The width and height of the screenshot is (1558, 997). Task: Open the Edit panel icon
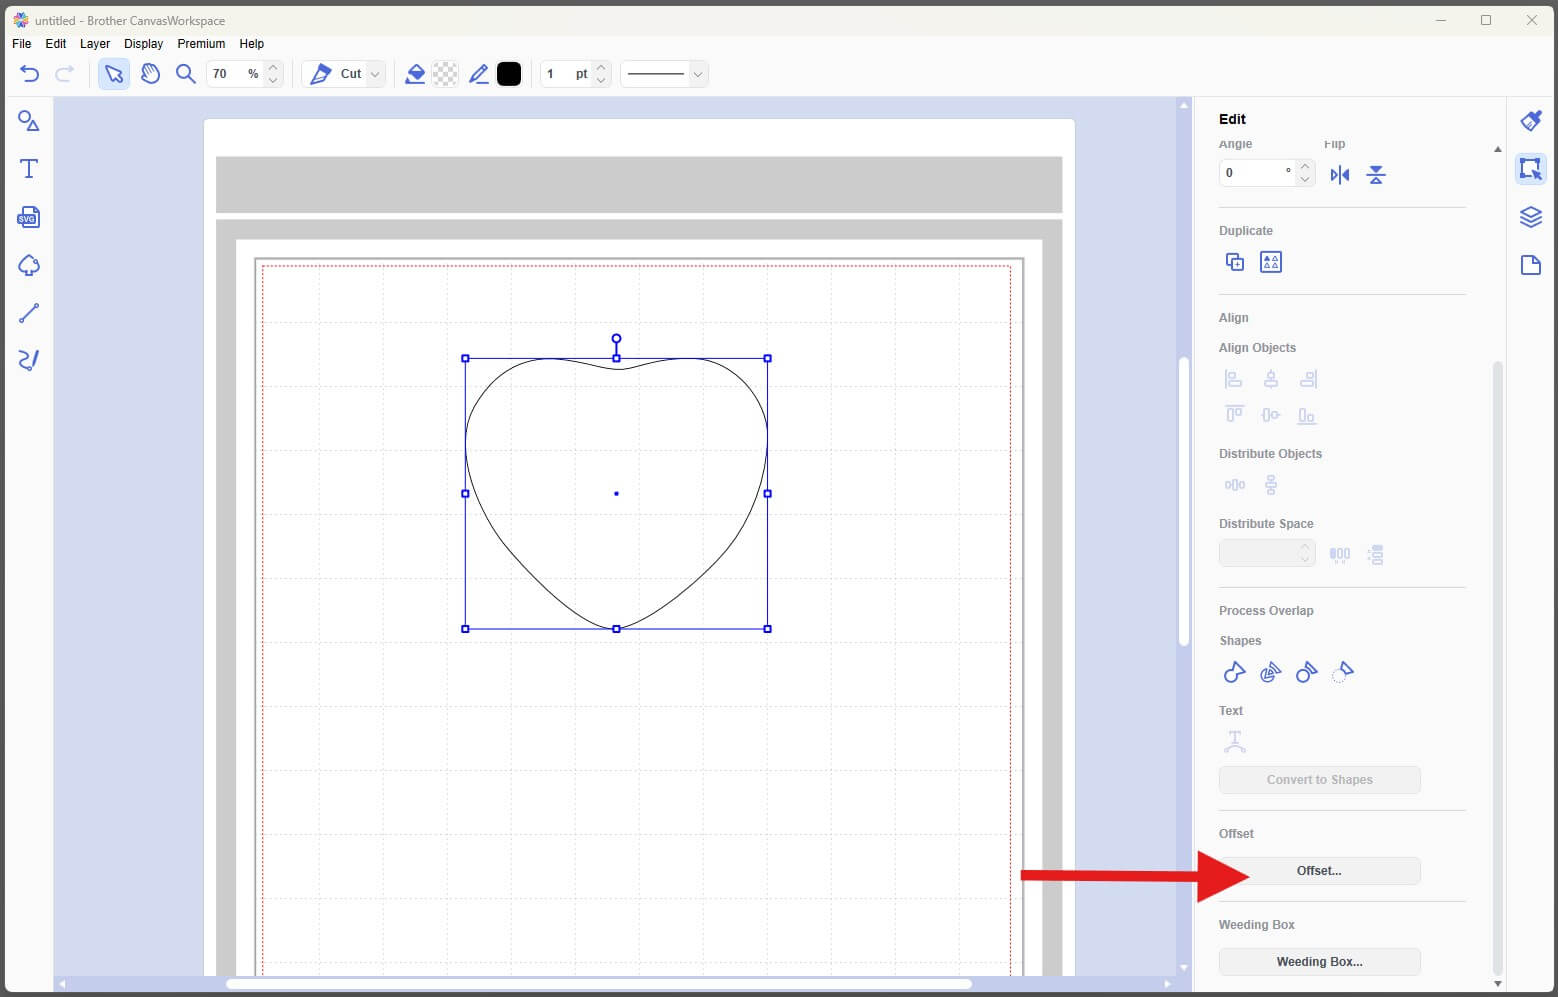(x=1531, y=168)
